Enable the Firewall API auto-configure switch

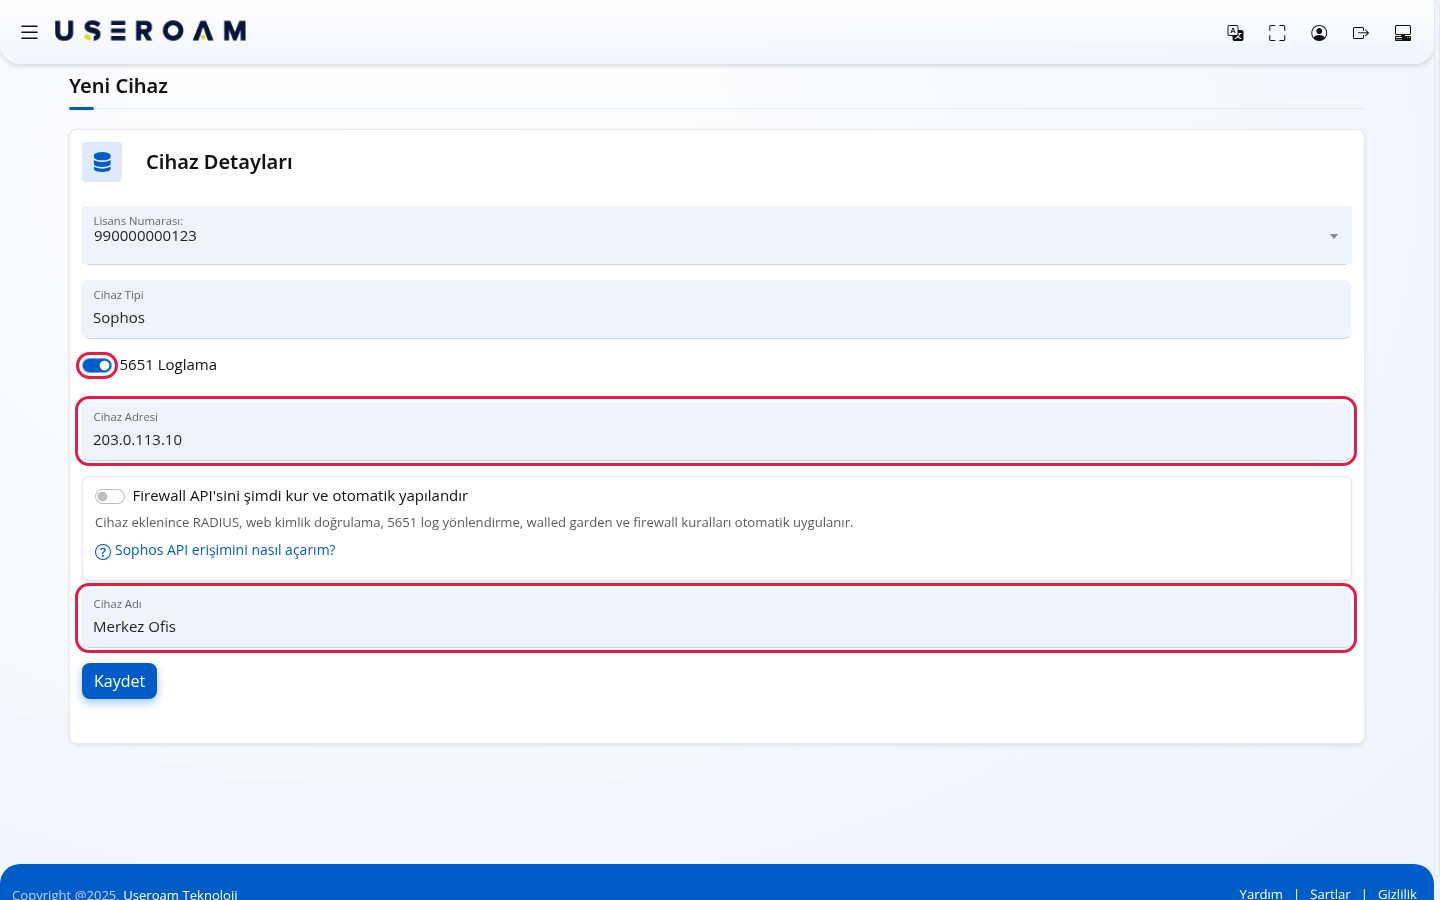pos(110,497)
